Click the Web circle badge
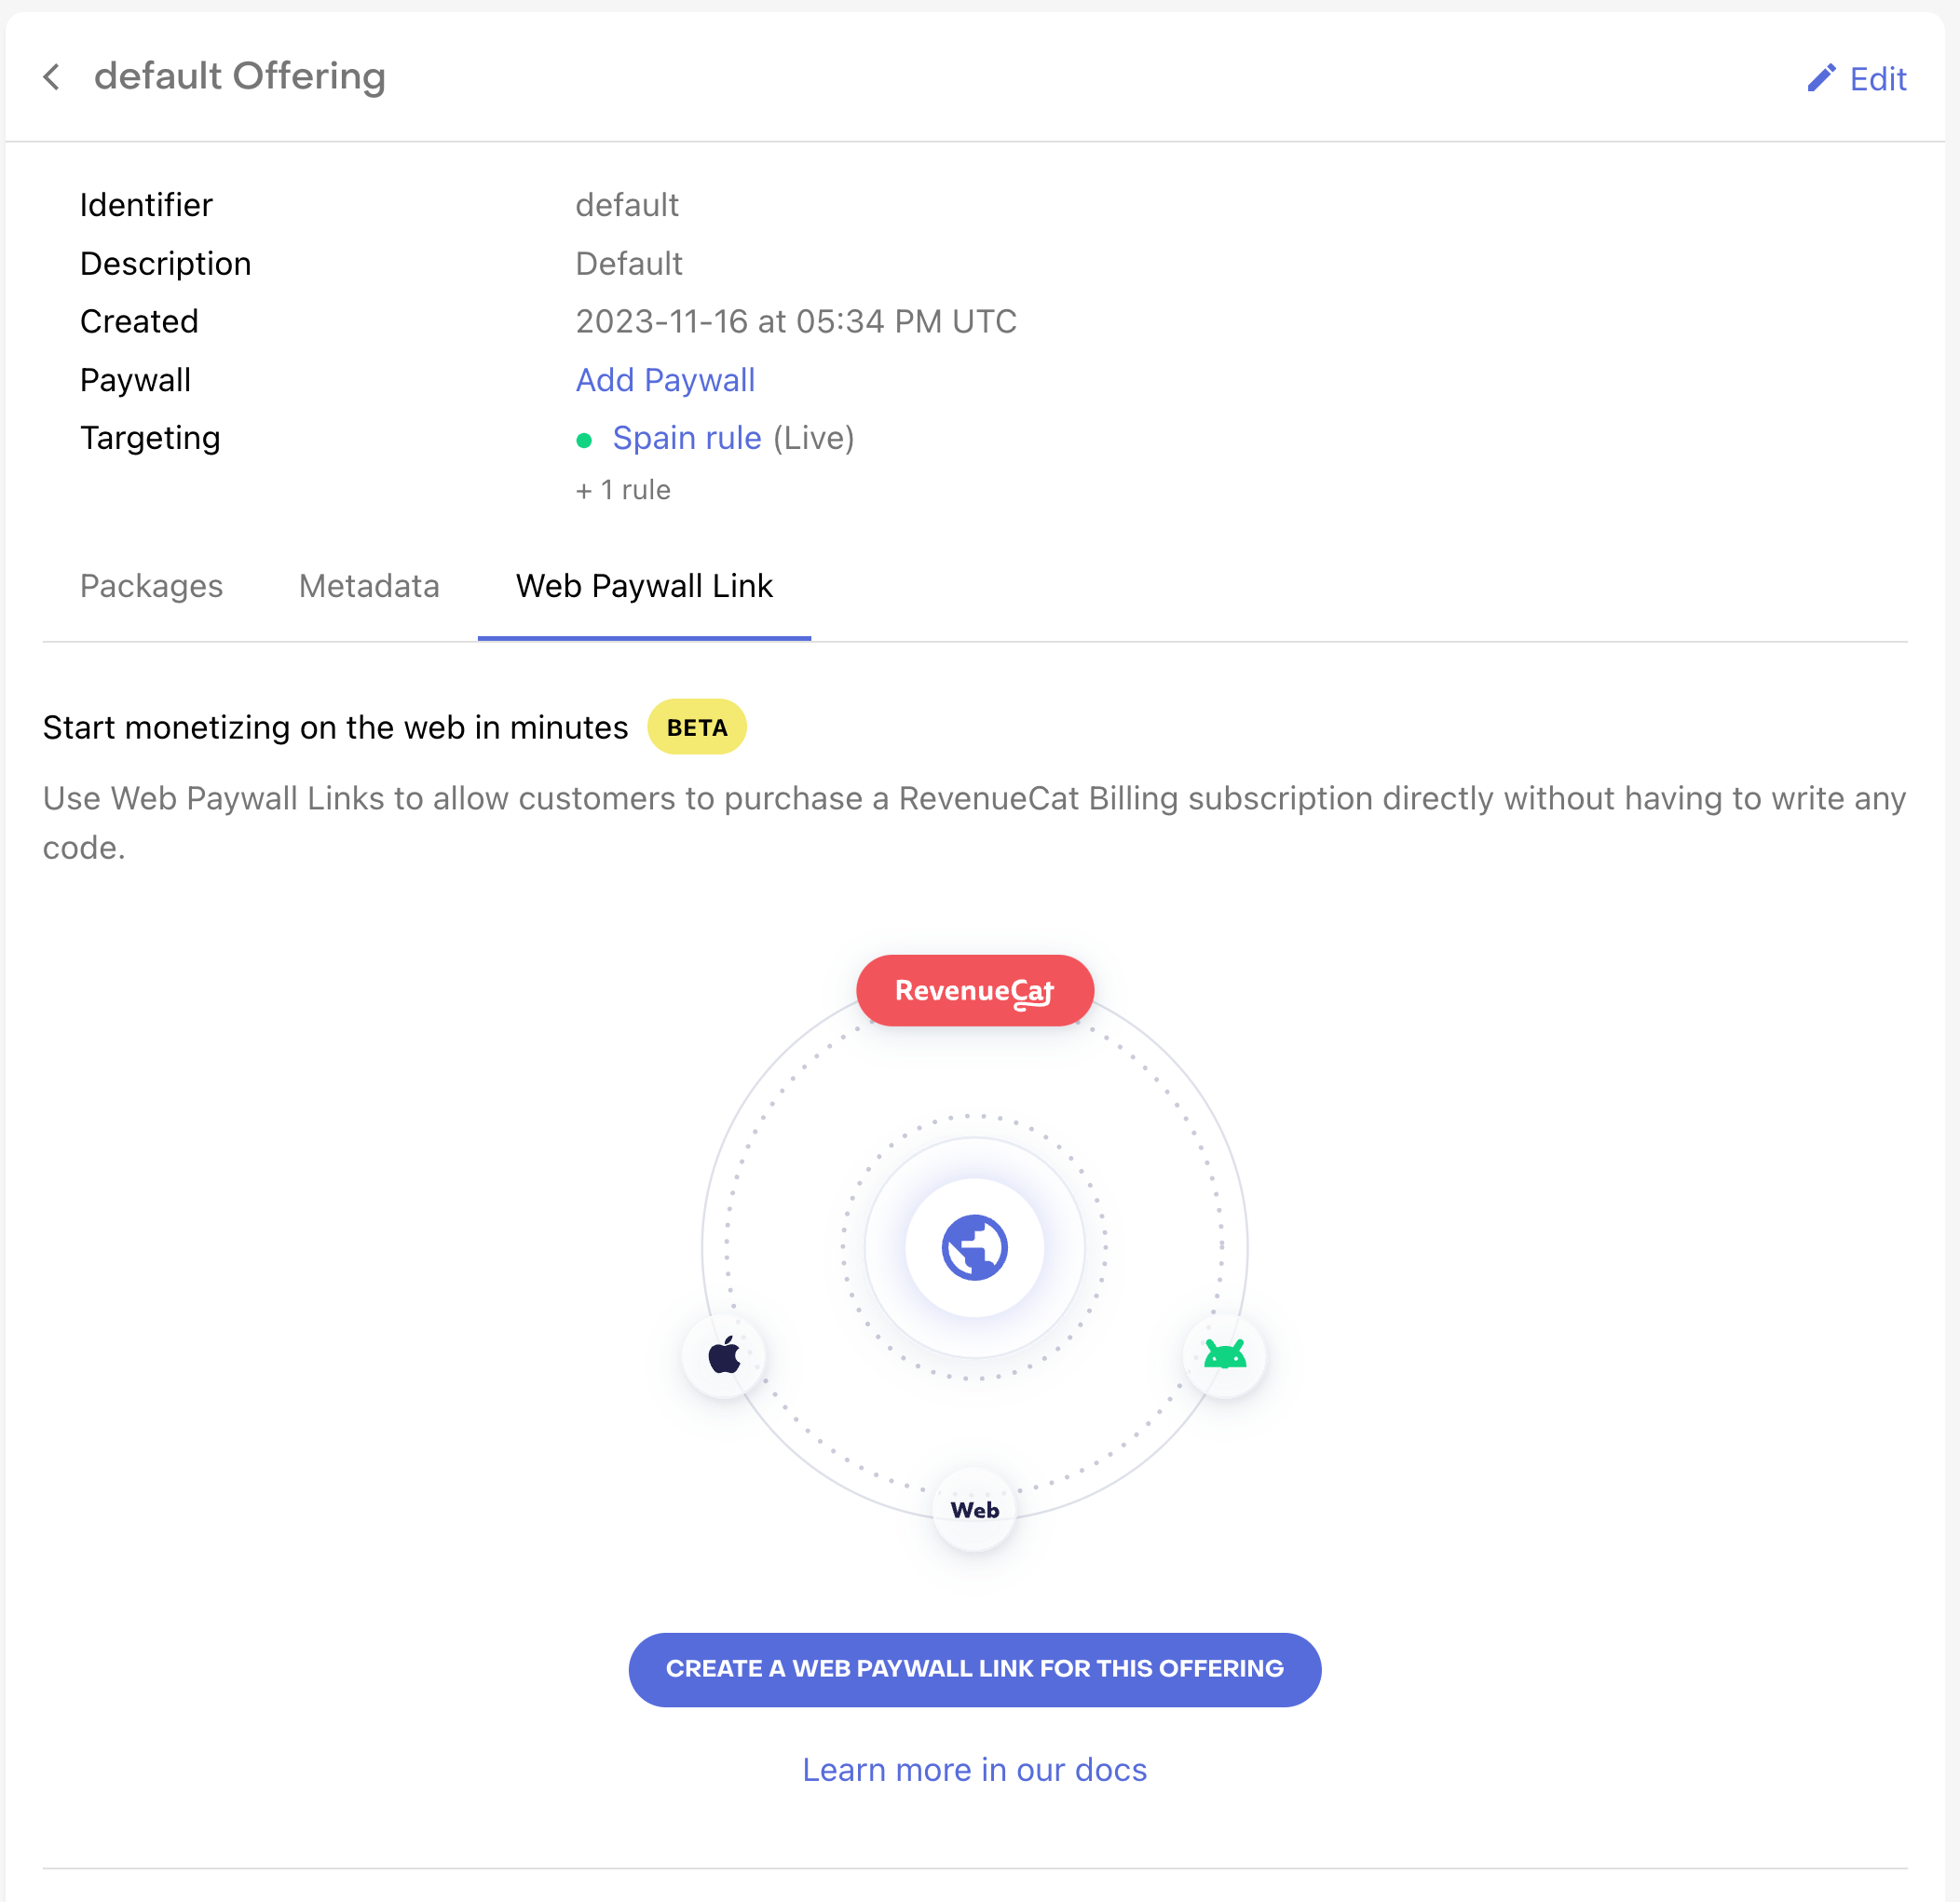1960x1902 pixels. (x=975, y=1510)
